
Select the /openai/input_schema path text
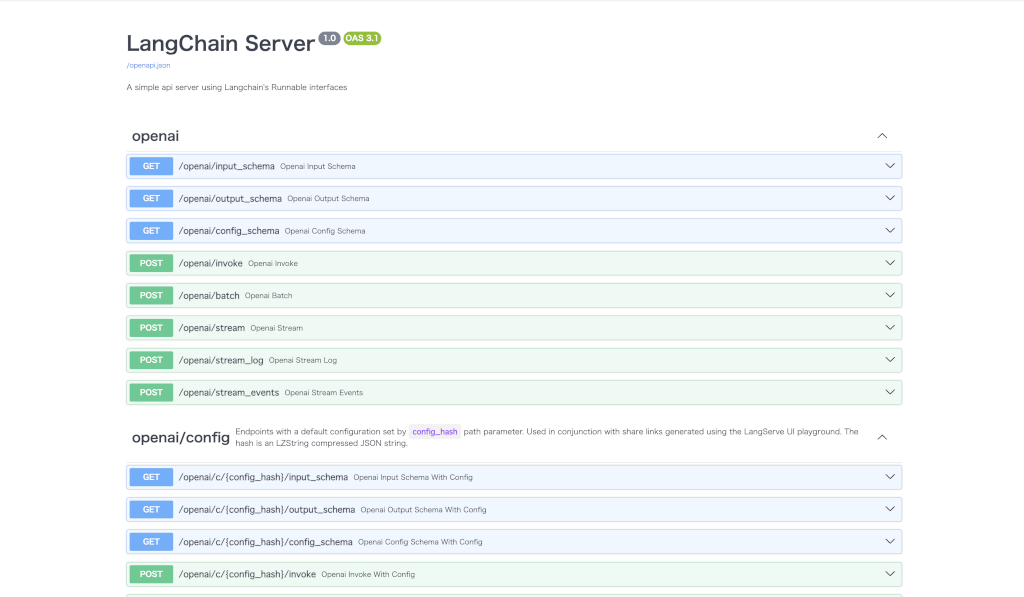227,166
